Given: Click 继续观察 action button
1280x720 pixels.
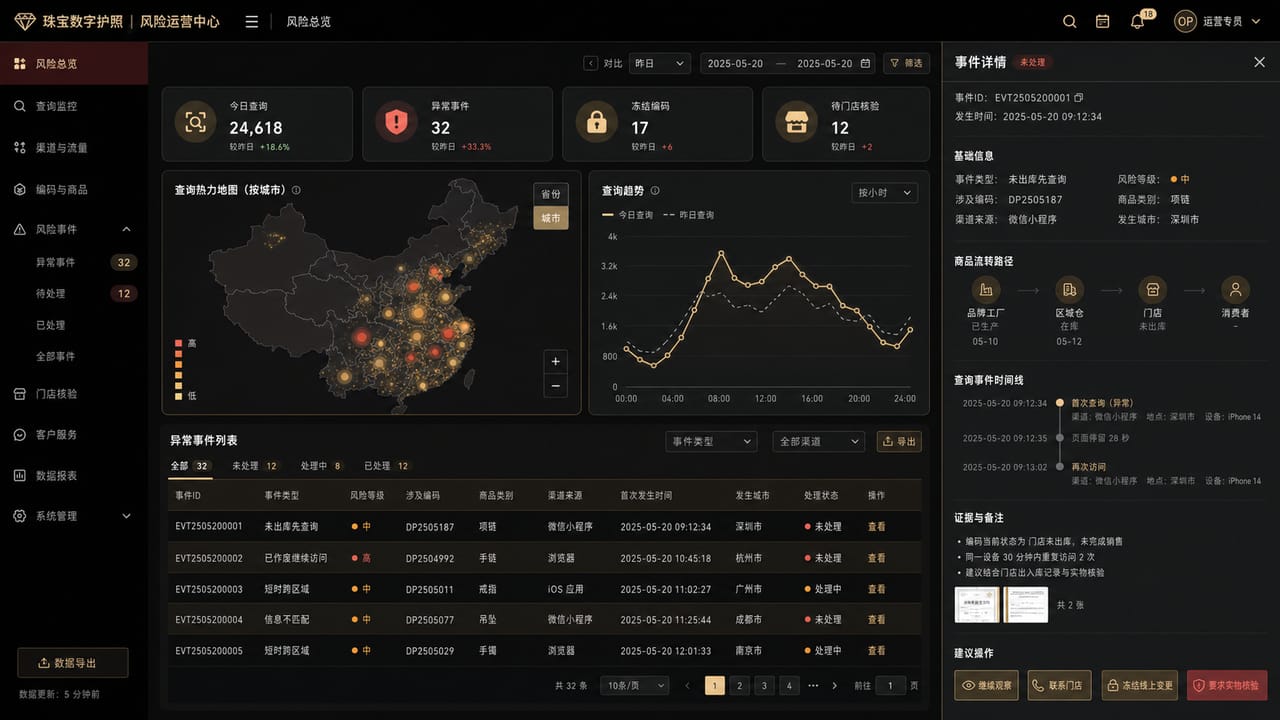Looking at the screenshot, I should pyautogui.click(x=986, y=685).
